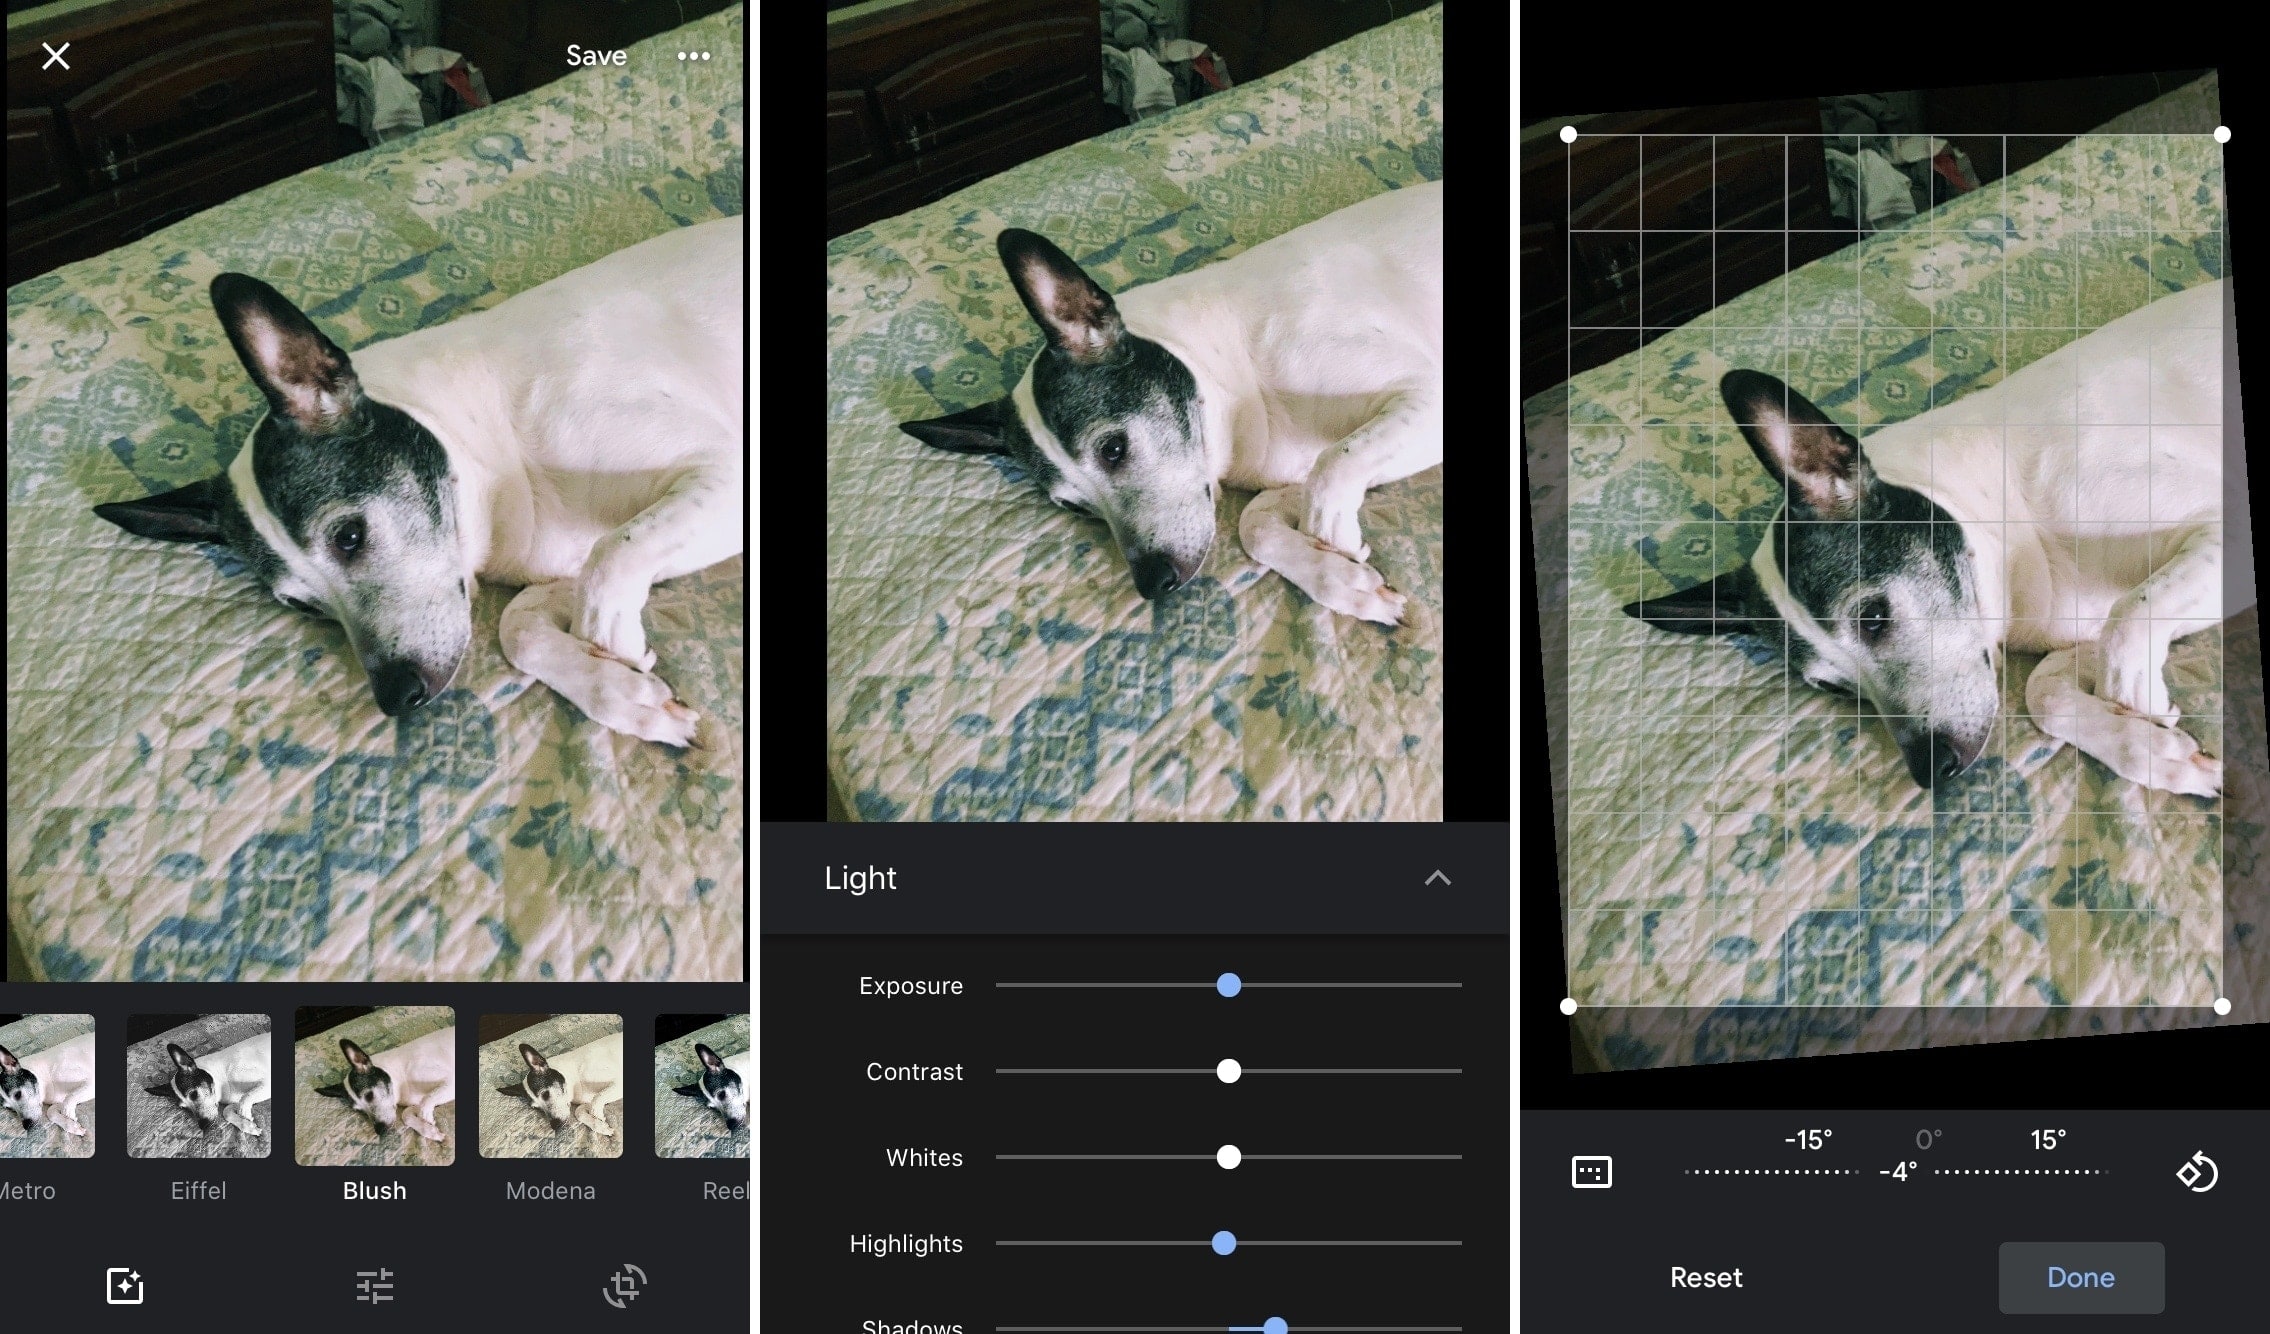Open the three-dot more options menu
Screen dimensions: 2270x1334
[693, 56]
